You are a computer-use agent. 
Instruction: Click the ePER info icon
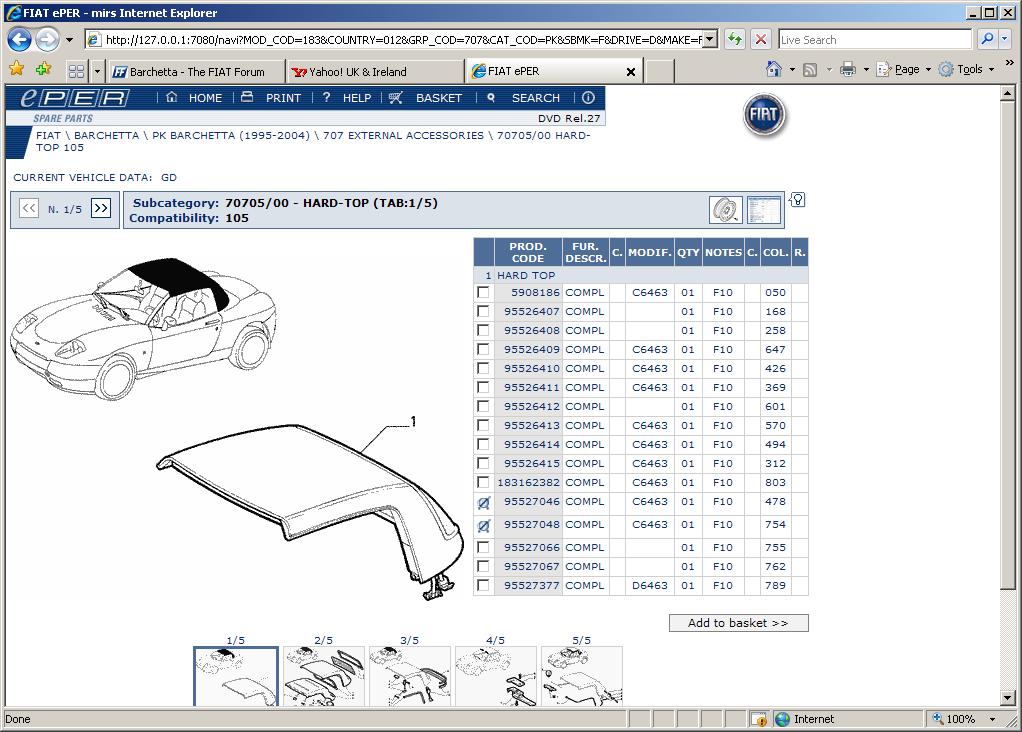(588, 98)
